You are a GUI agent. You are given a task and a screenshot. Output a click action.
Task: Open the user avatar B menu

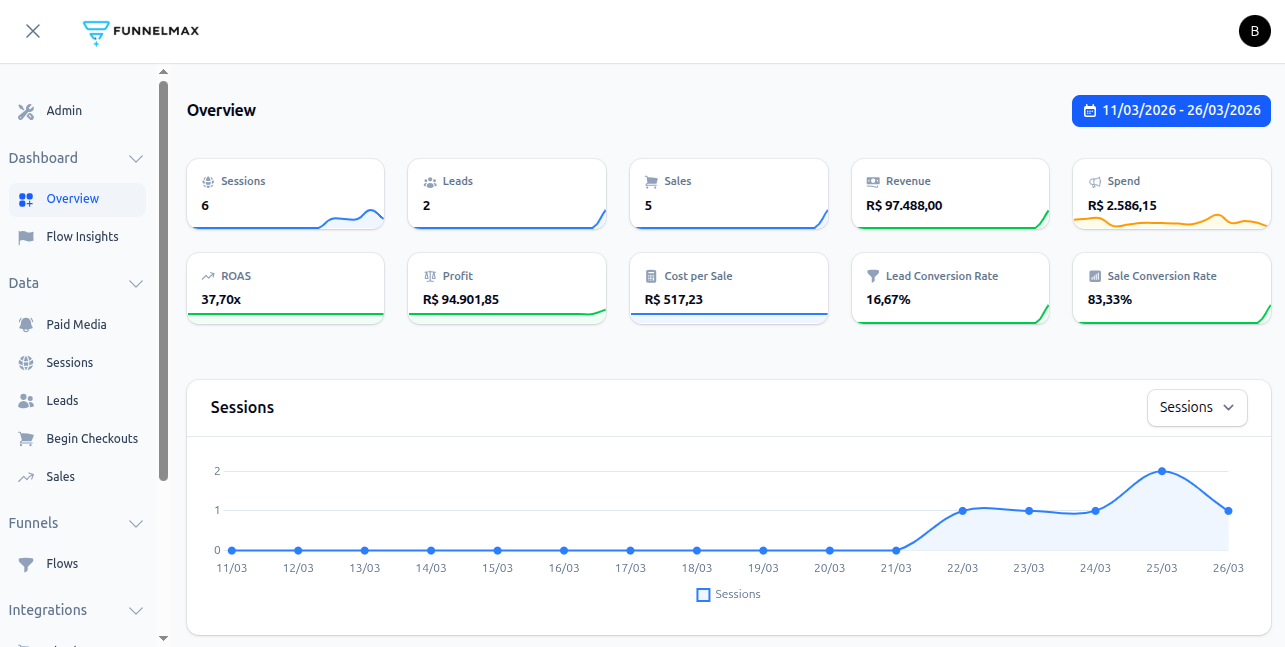click(x=1254, y=32)
